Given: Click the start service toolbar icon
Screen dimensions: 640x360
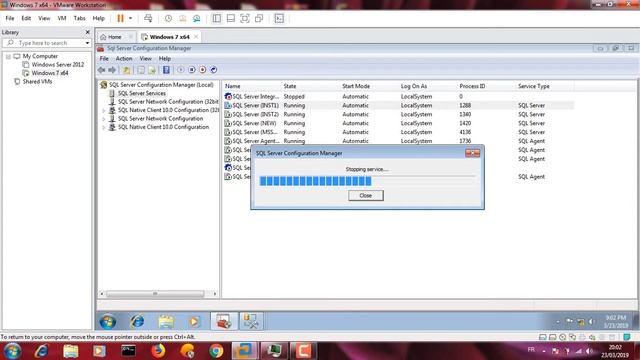Looking at the screenshot, I should point(180,70).
